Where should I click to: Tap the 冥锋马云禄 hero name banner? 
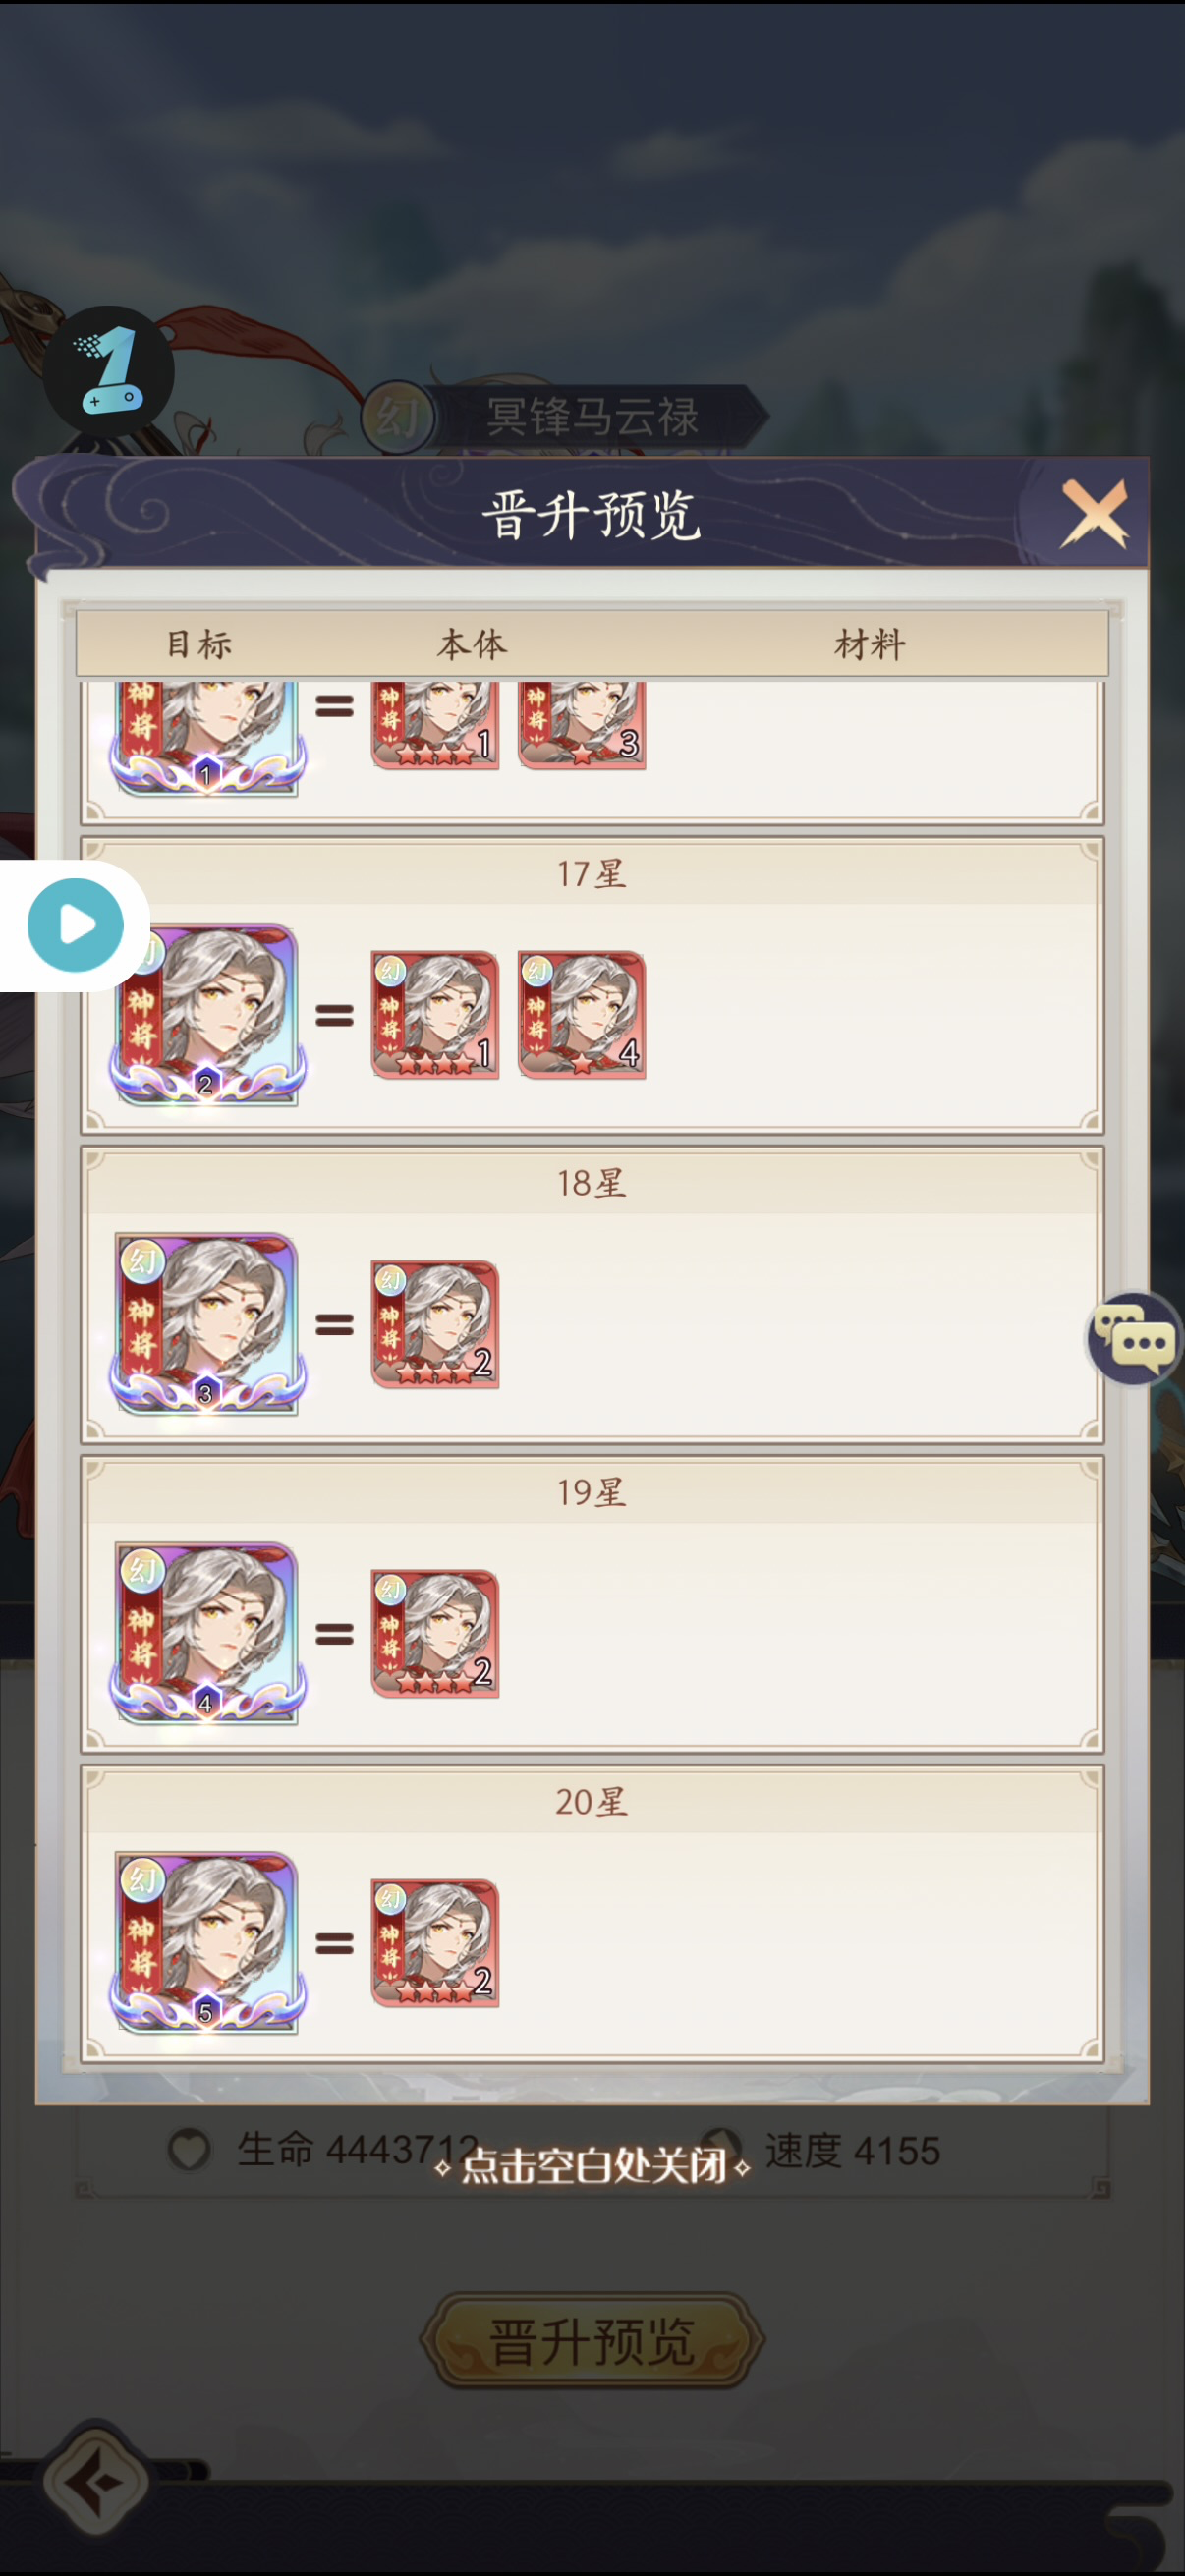click(x=592, y=416)
